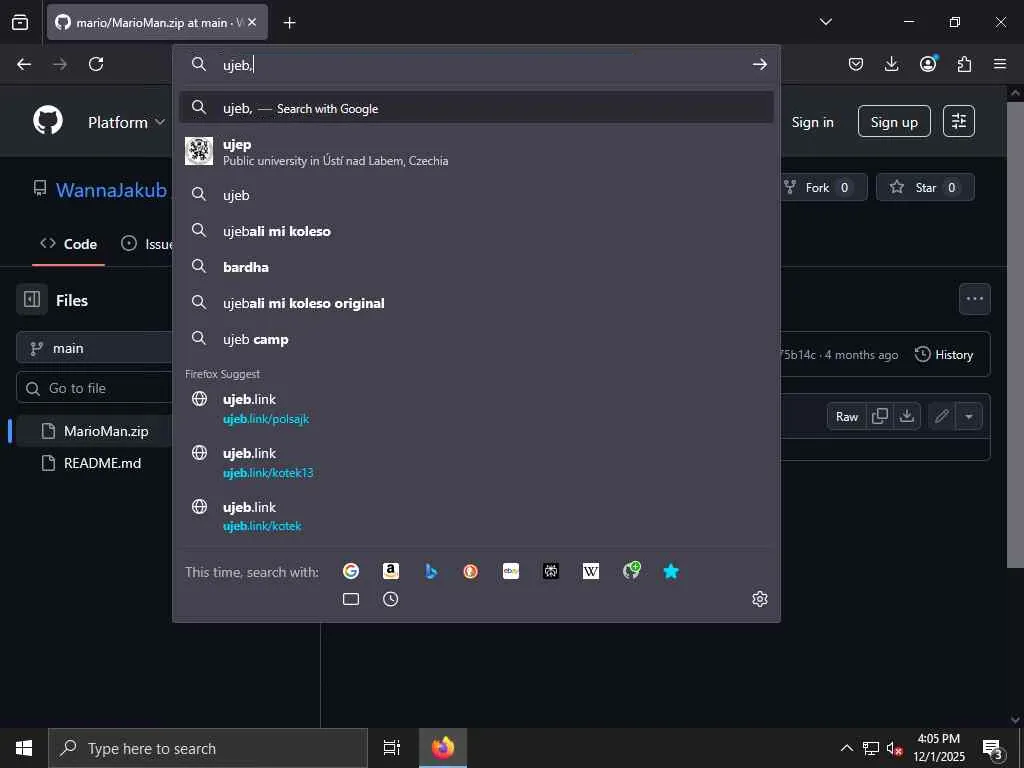Pick the 'ujebali mi koleso' suggestion
The width and height of the screenshot is (1024, 768).
476,231
